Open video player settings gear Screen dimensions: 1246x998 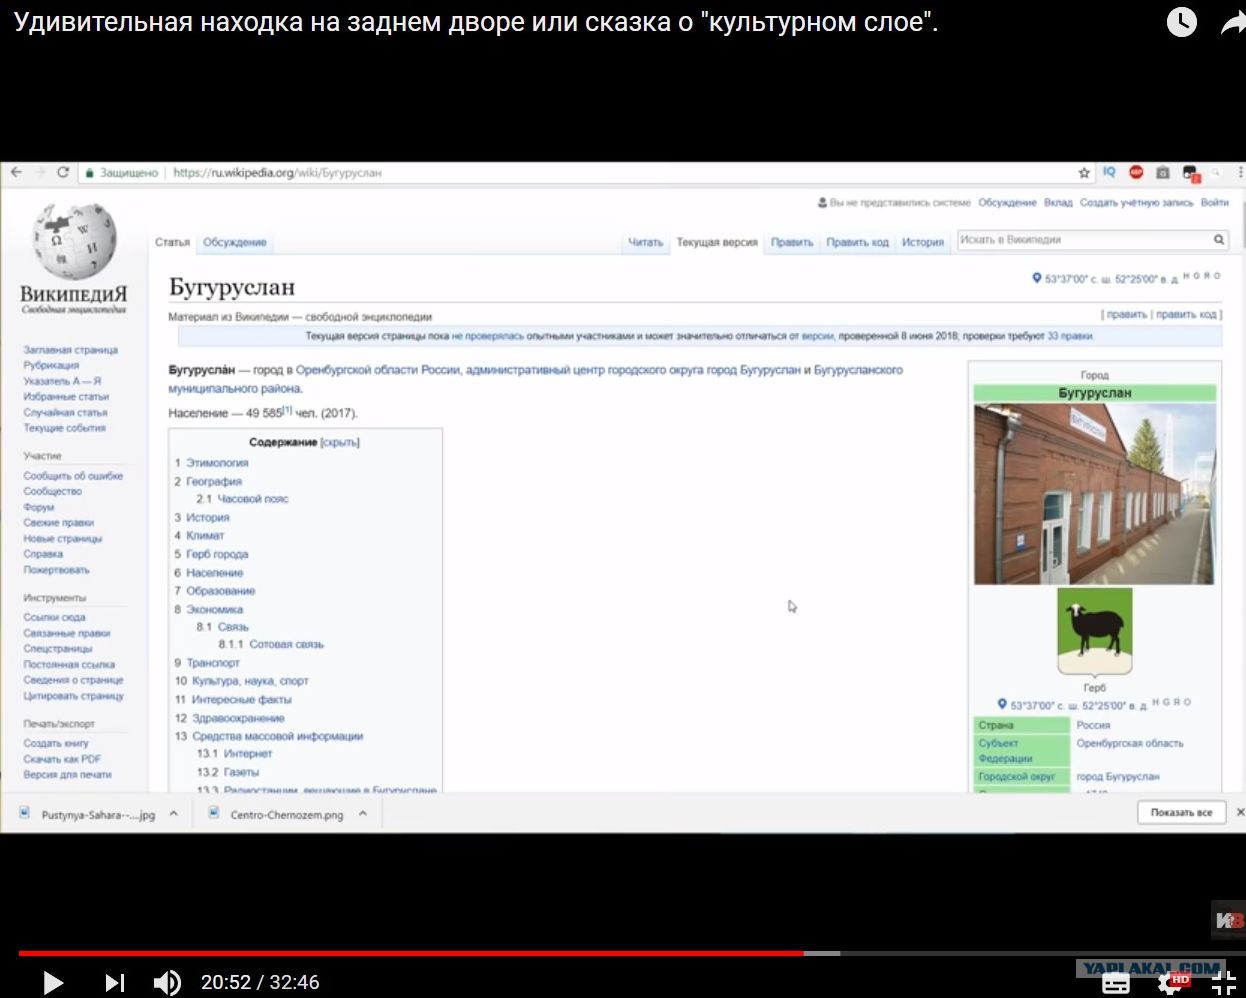[x=1171, y=983]
